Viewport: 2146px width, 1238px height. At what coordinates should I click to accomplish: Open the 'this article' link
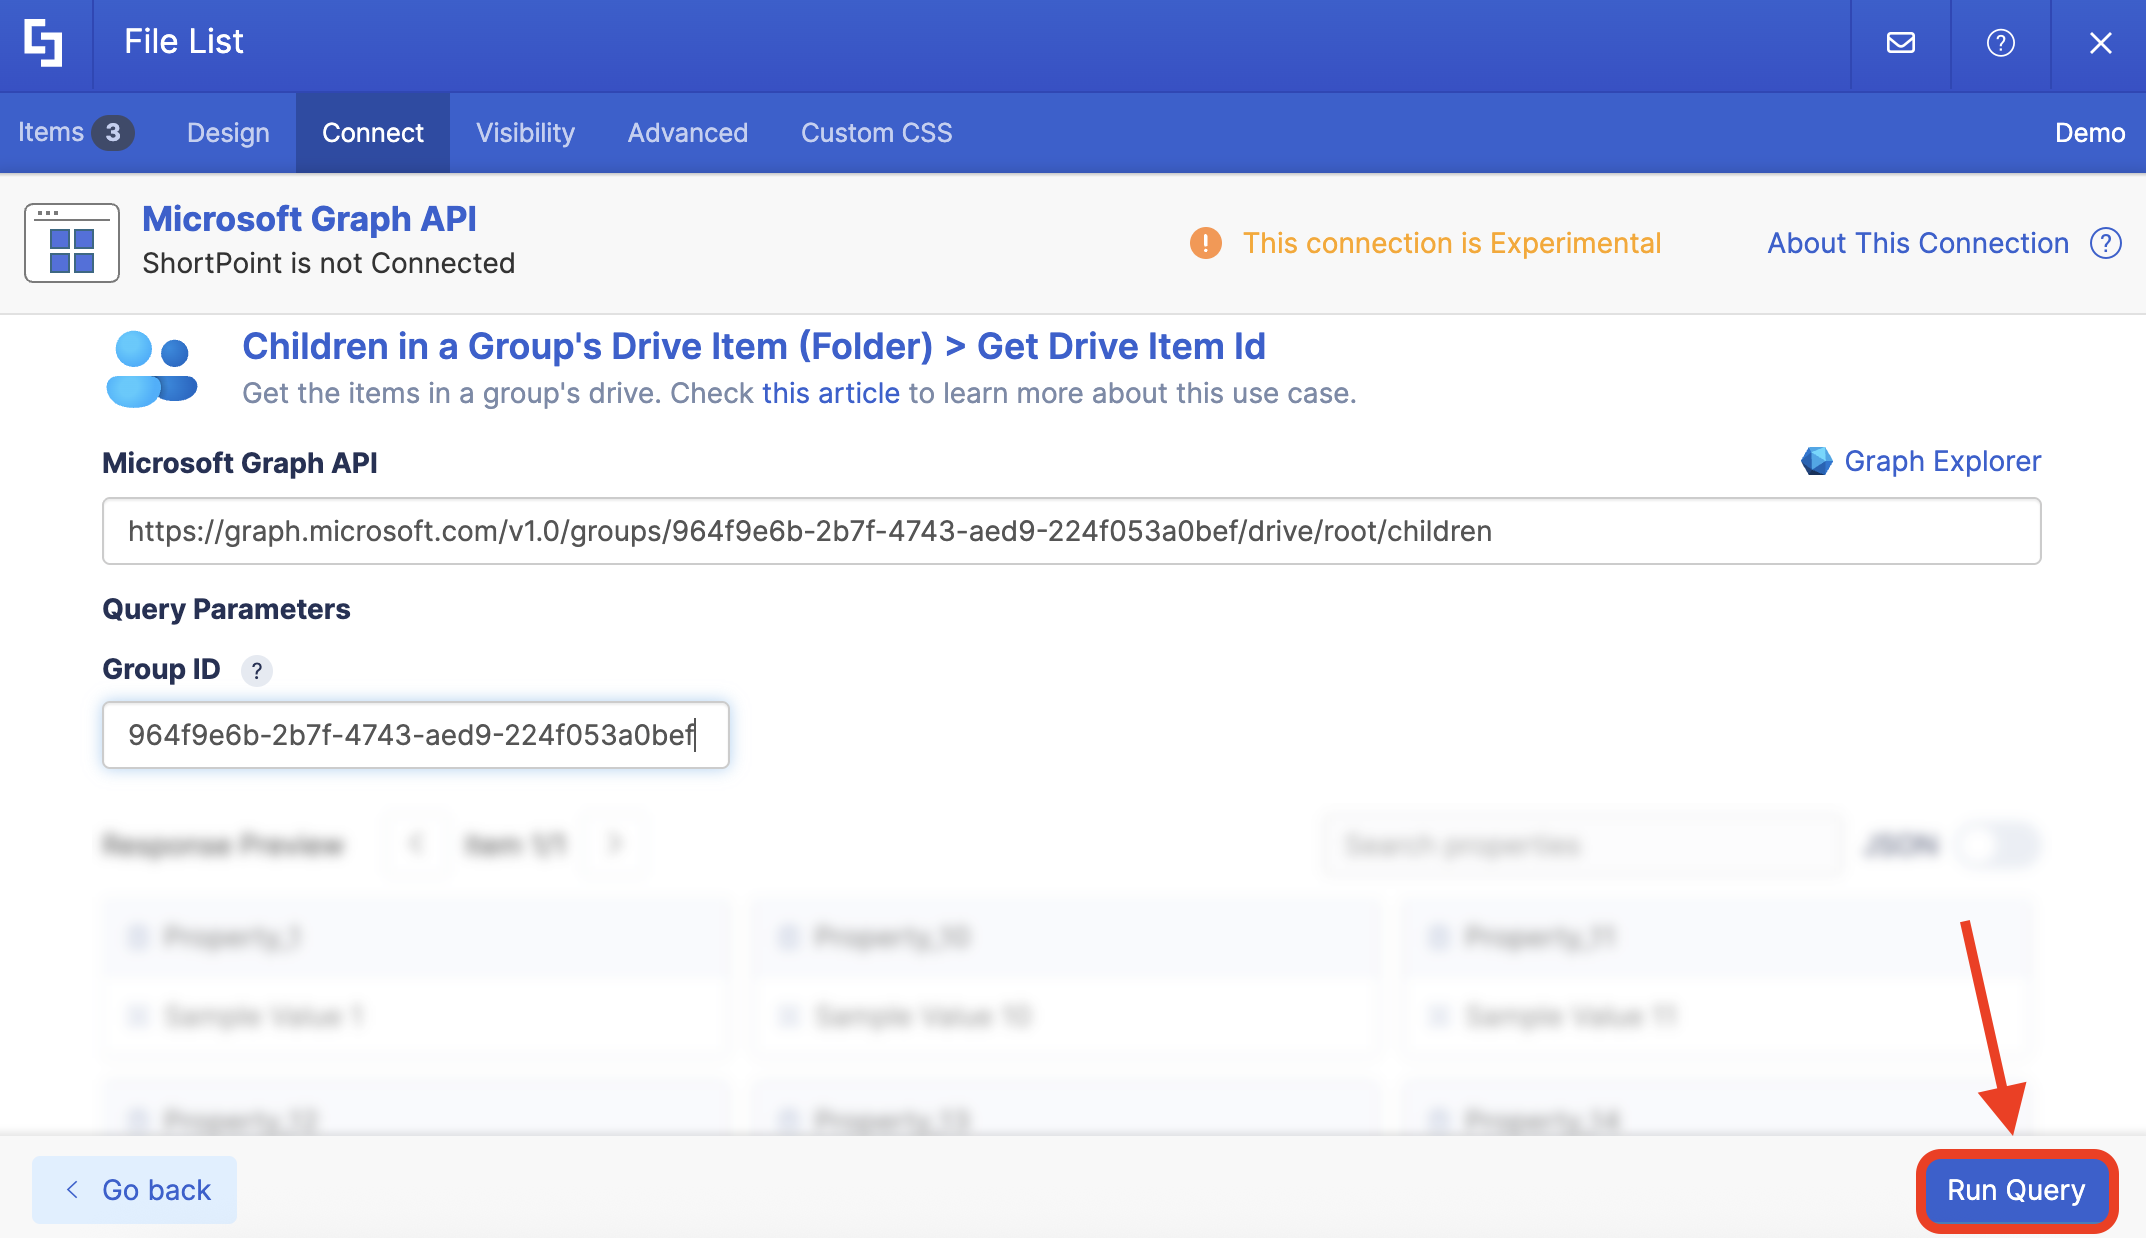(830, 393)
